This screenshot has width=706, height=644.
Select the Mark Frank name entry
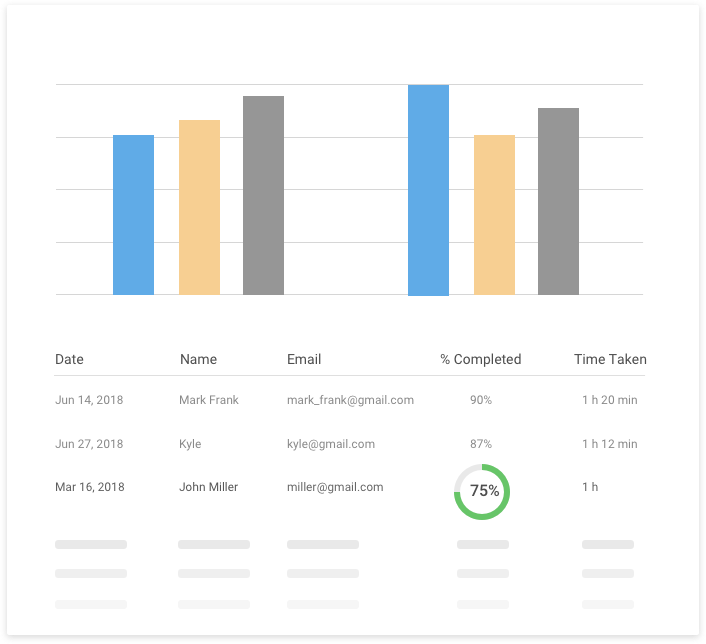coord(209,400)
